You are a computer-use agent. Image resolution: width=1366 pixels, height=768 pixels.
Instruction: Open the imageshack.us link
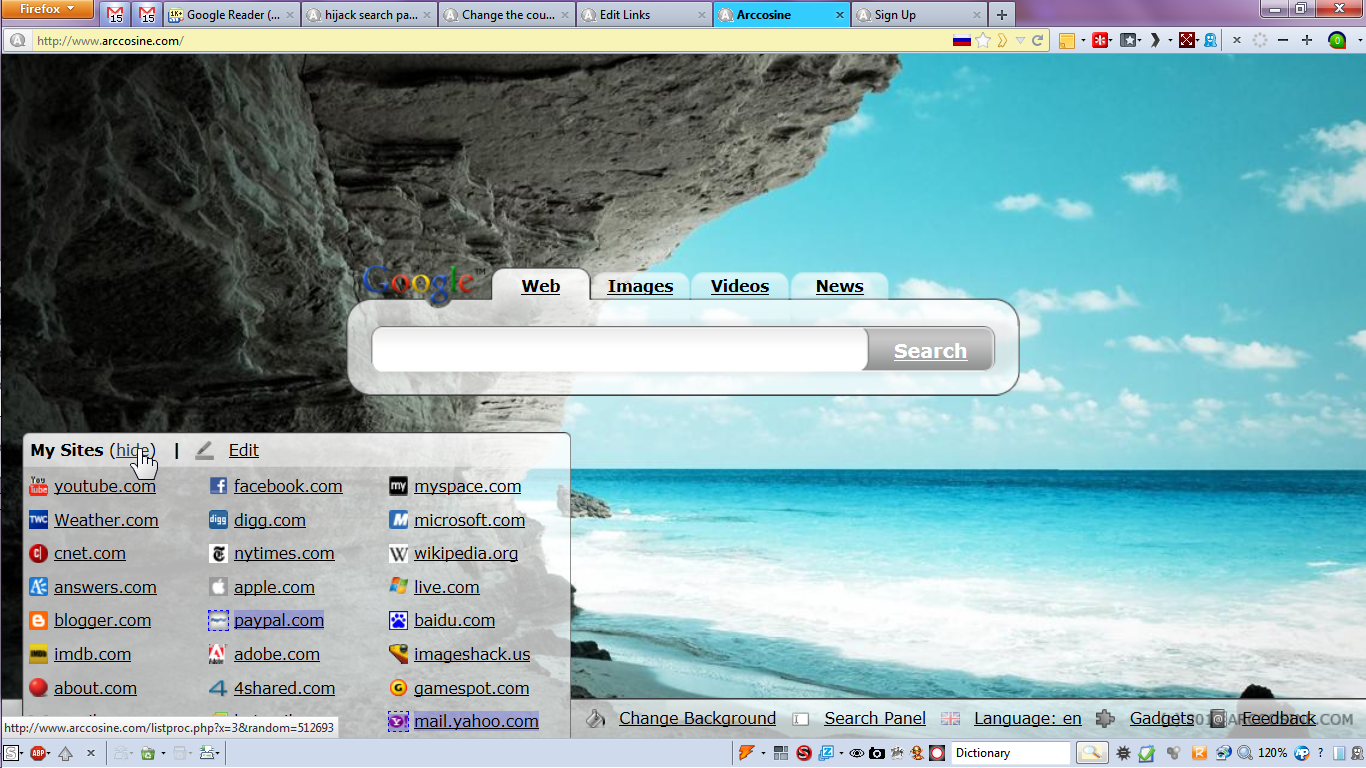coord(472,654)
